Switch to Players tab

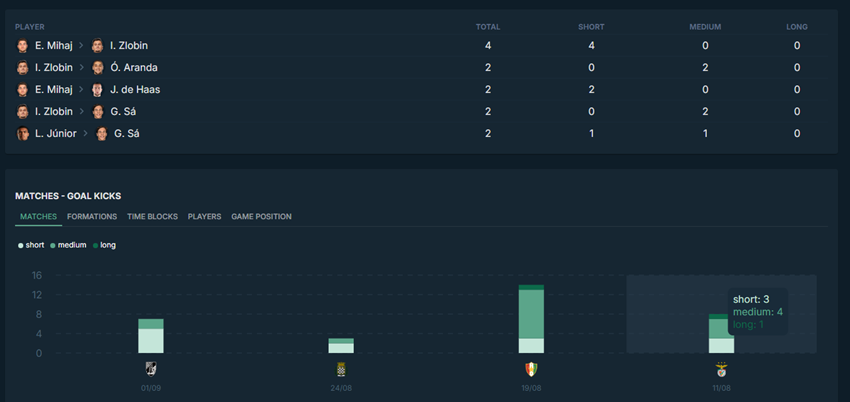[x=204, y=216]
